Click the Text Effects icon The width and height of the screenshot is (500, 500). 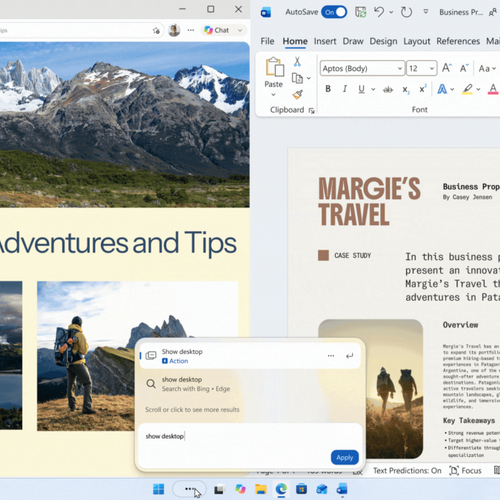click(442, 89)
